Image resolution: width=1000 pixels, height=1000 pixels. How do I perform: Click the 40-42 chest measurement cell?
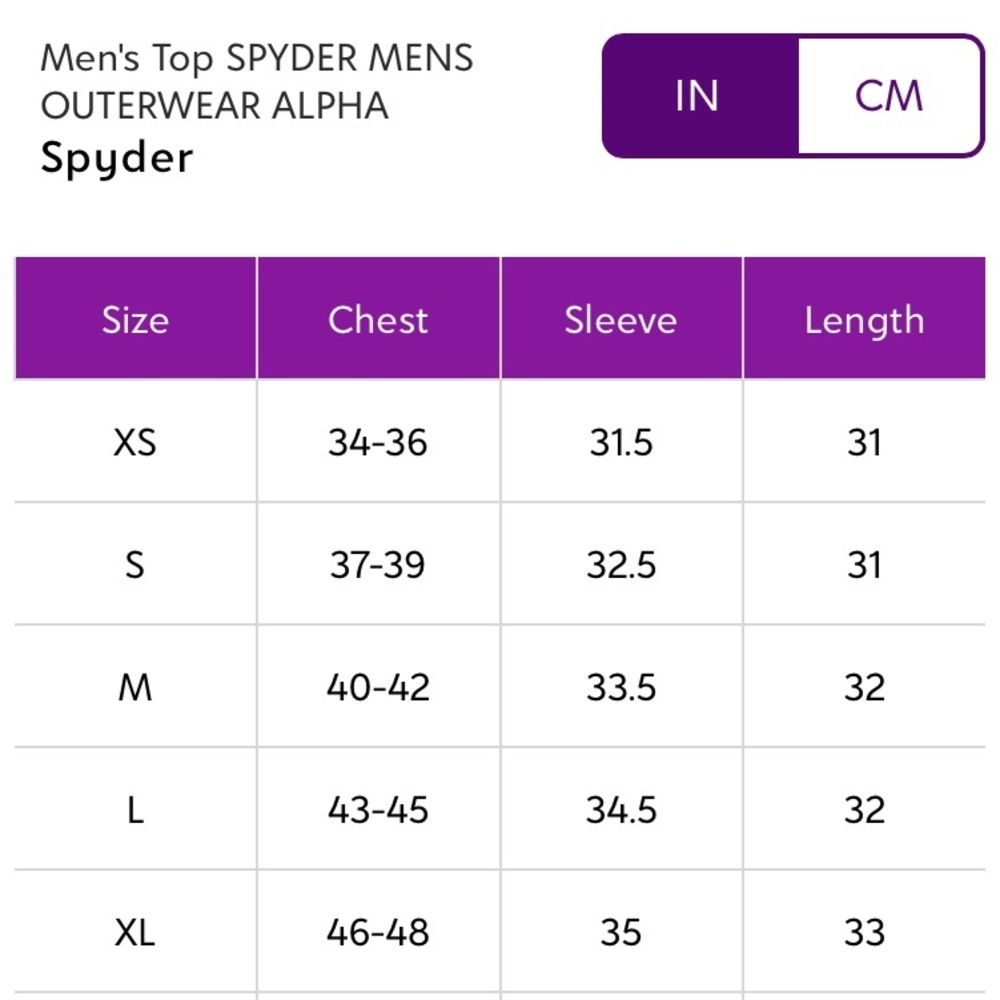pyautogui.click(x=378, y=688)
